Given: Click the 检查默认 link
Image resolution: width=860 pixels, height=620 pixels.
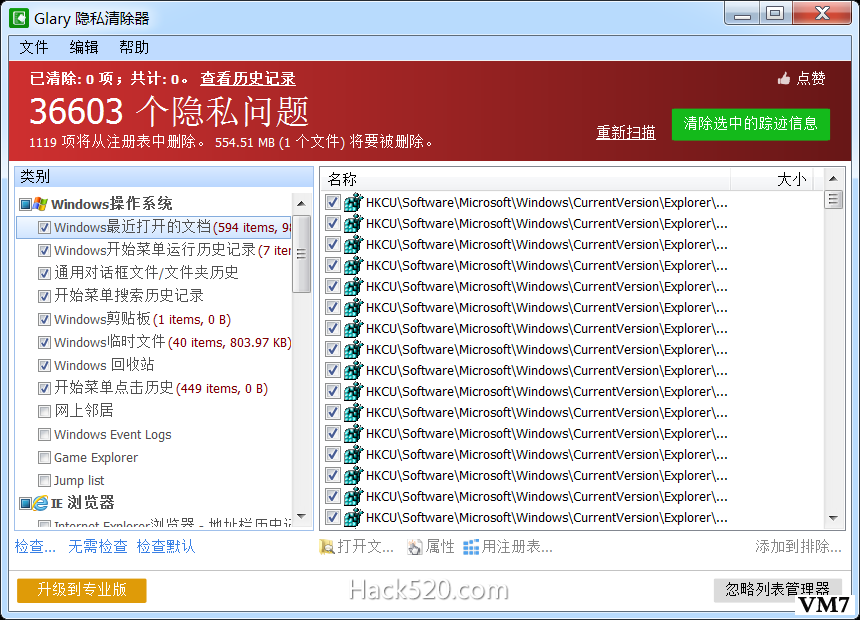Looking at the screenshot, I should 166,546.
